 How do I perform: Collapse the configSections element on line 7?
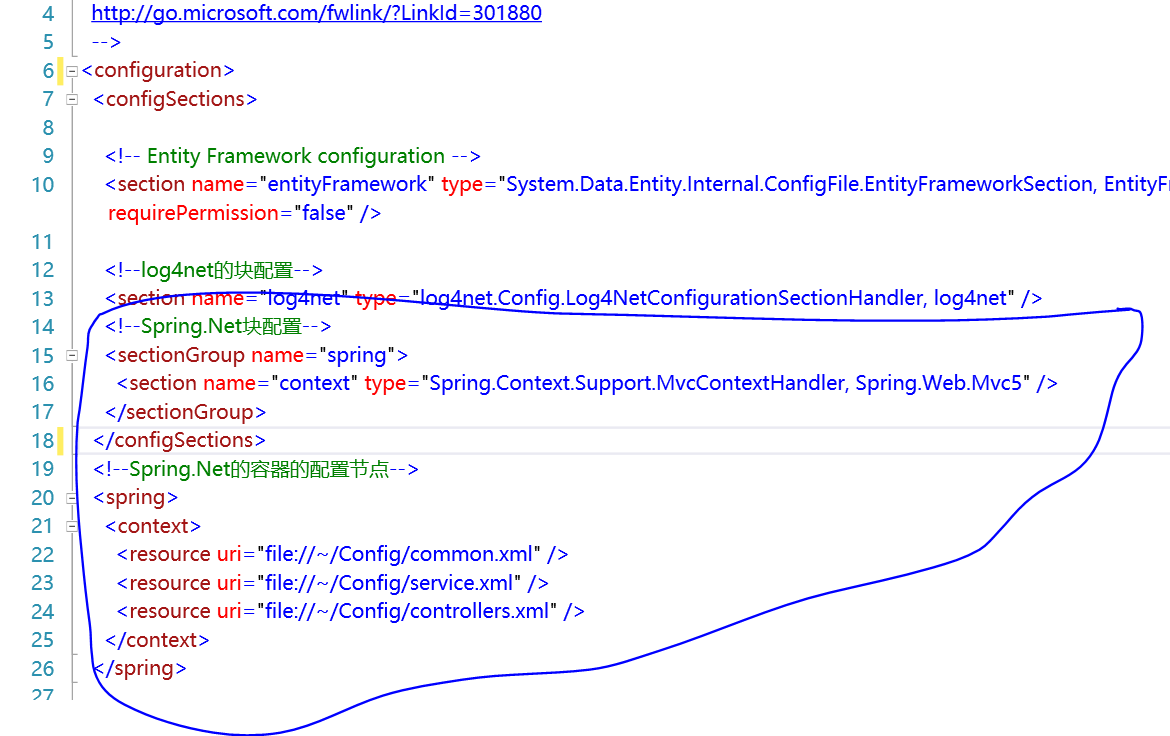[72, 99]
